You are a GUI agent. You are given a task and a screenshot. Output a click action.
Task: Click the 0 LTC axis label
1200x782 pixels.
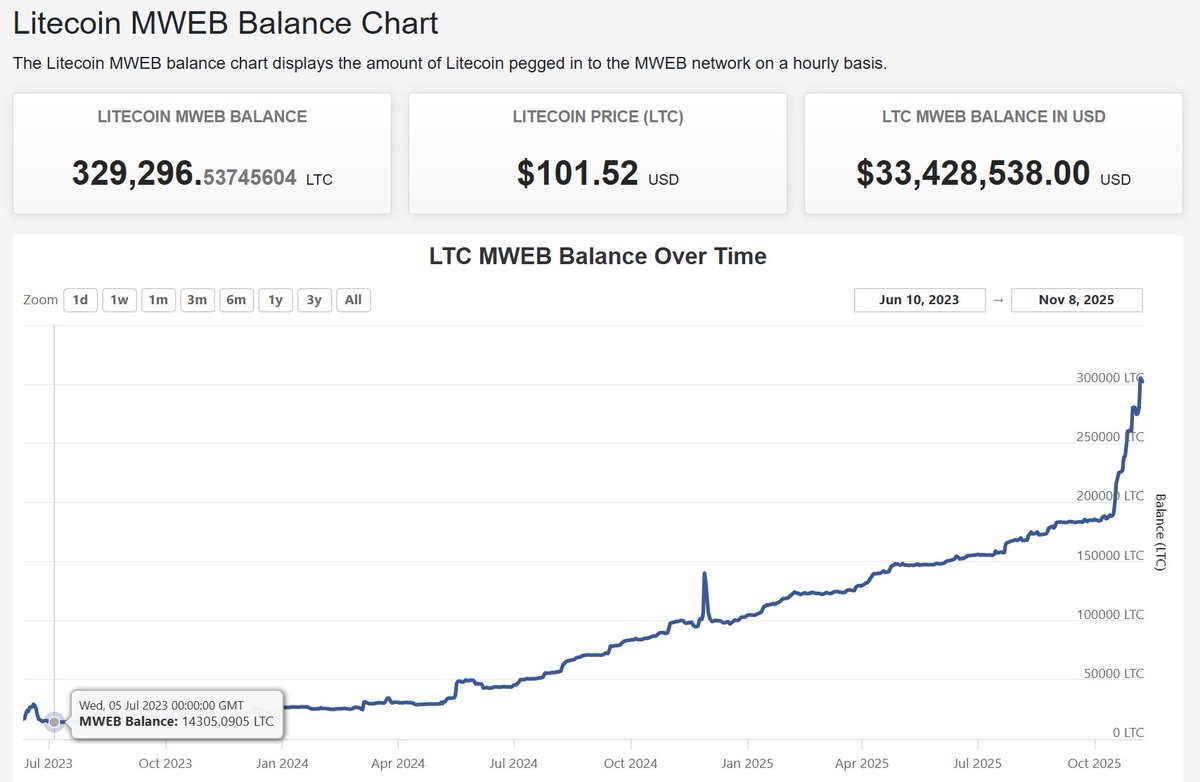[x=1126, y=732]
